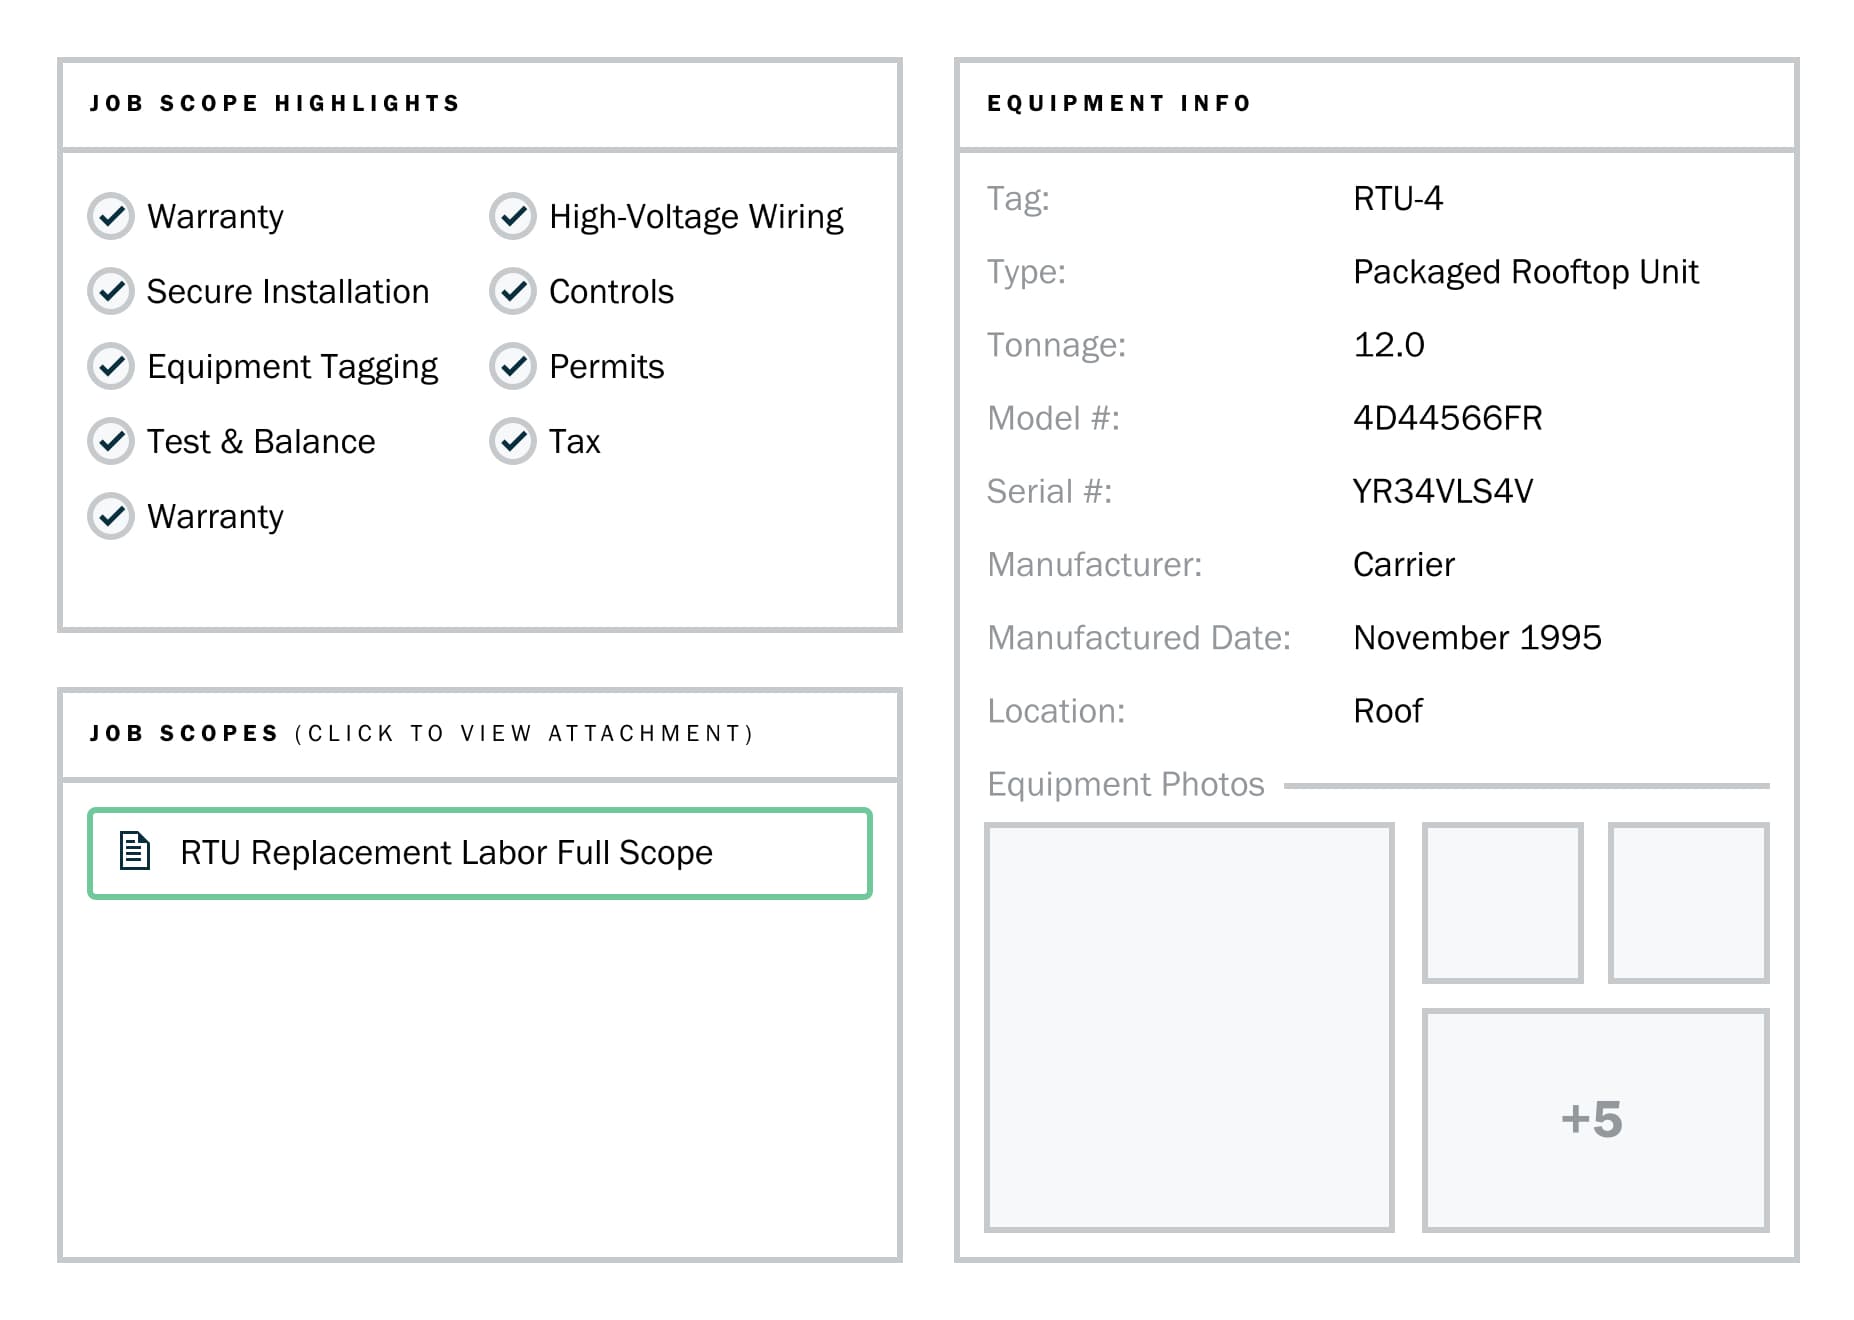The image size is (1854, 1320).
Task: Click the Controls label
Action: 611,291
